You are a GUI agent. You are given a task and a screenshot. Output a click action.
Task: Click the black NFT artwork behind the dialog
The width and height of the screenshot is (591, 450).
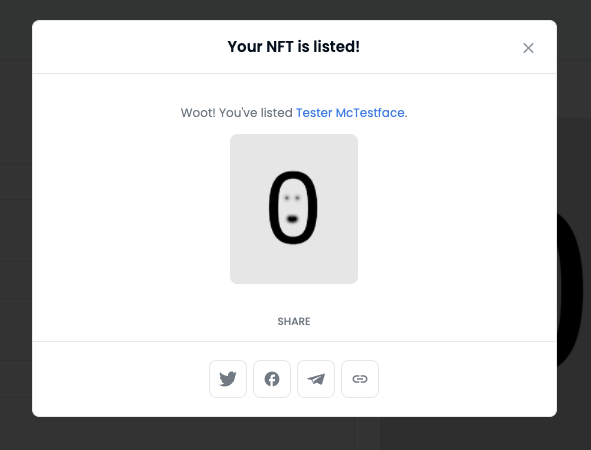570,290
